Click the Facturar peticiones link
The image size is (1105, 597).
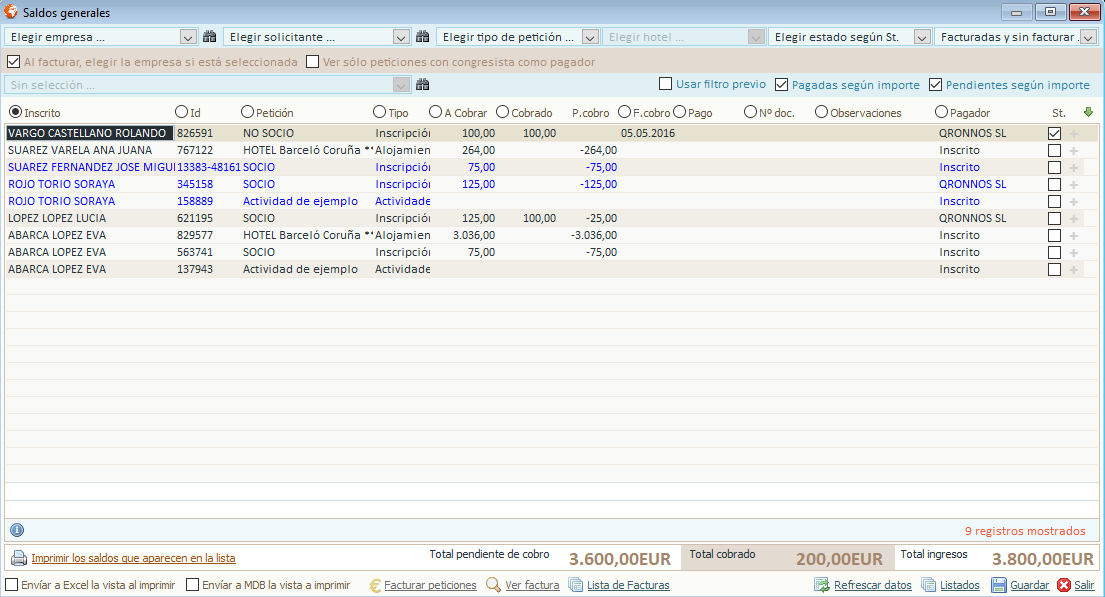point(430,585)
